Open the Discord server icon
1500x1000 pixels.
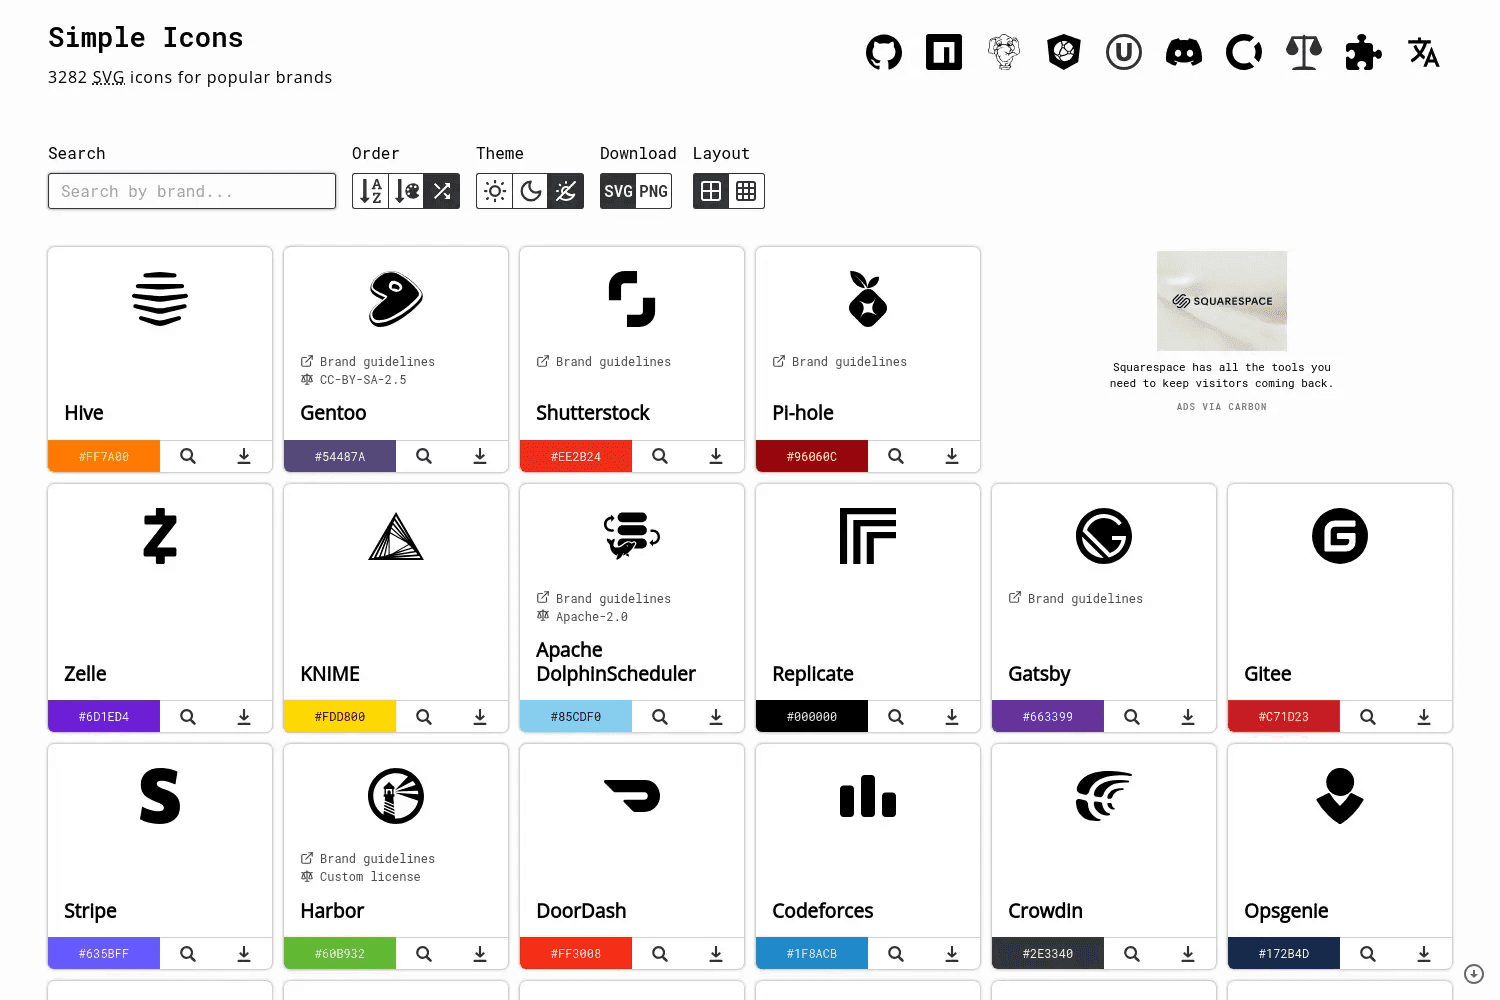coord(1184,52)
